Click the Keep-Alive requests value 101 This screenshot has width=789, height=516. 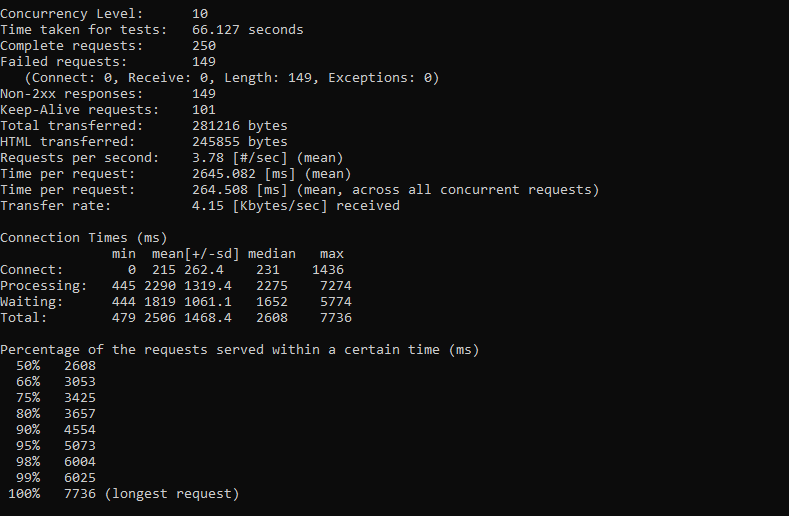point(204,110)
